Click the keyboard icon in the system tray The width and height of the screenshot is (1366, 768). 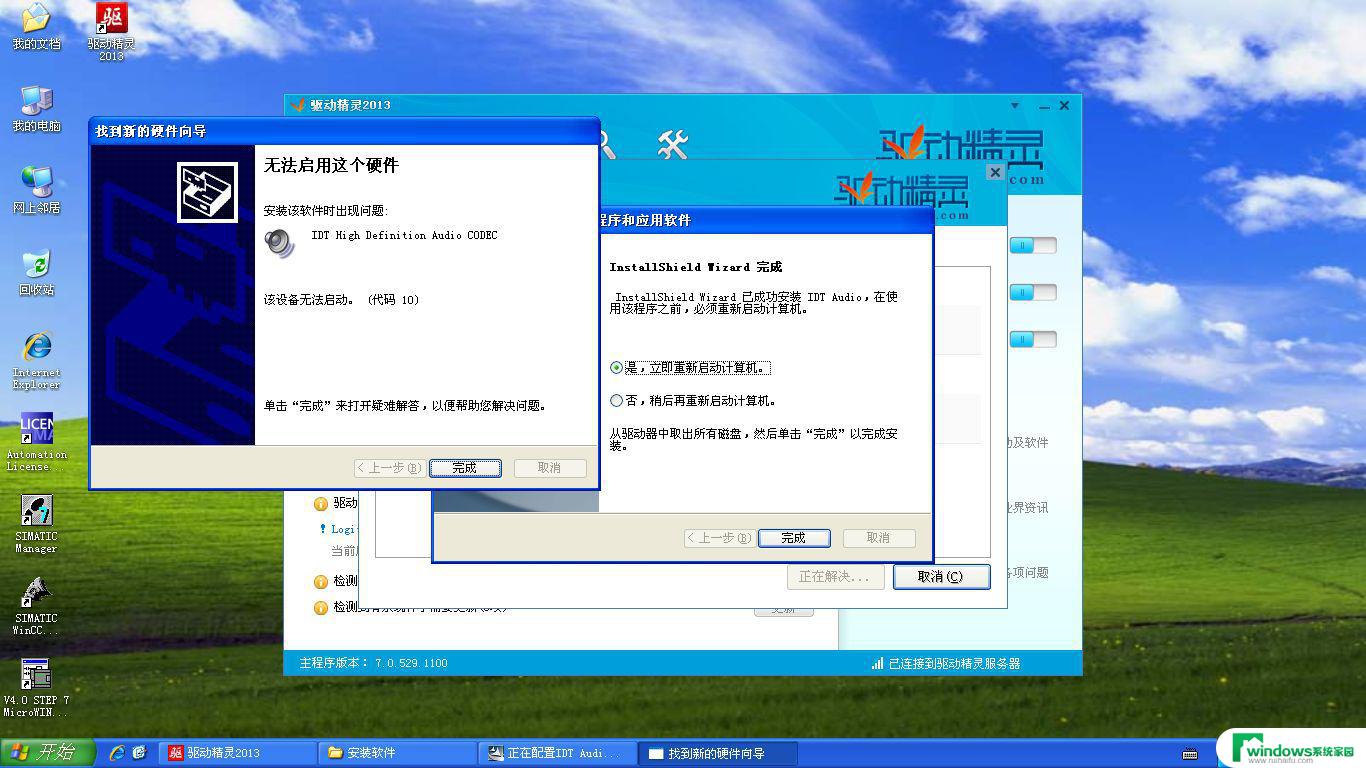click(x=1190, y=754)
